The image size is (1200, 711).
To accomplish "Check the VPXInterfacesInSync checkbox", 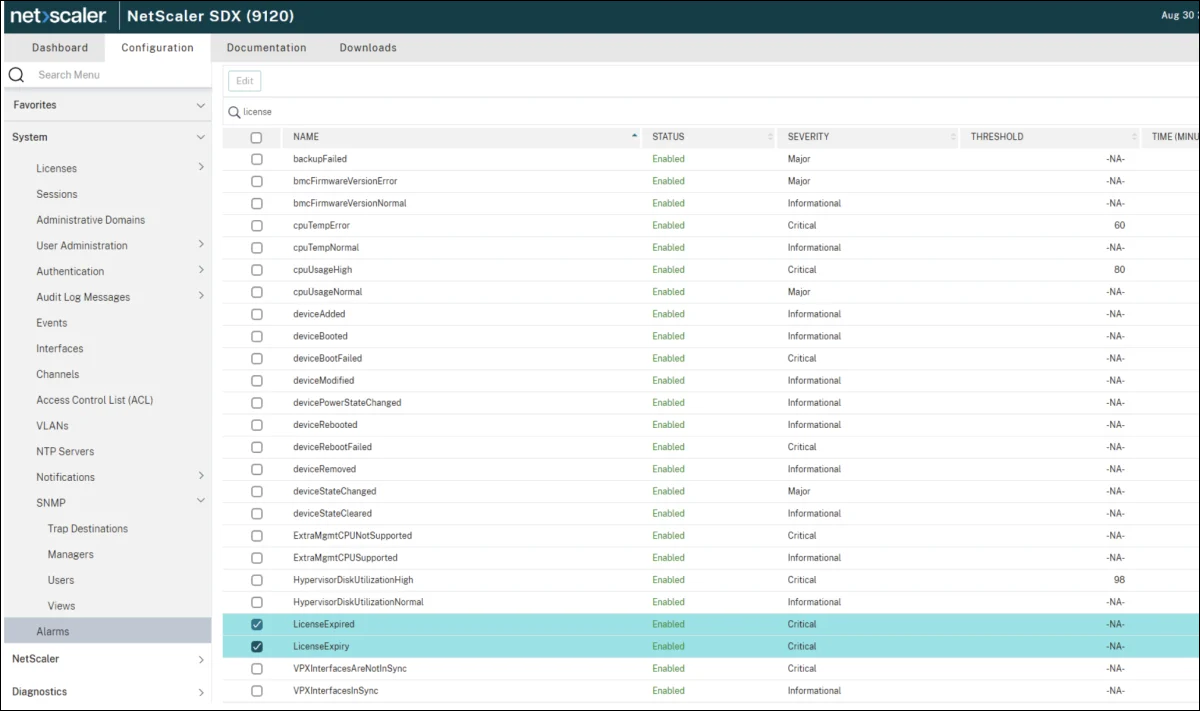I will tap(256, 691).
